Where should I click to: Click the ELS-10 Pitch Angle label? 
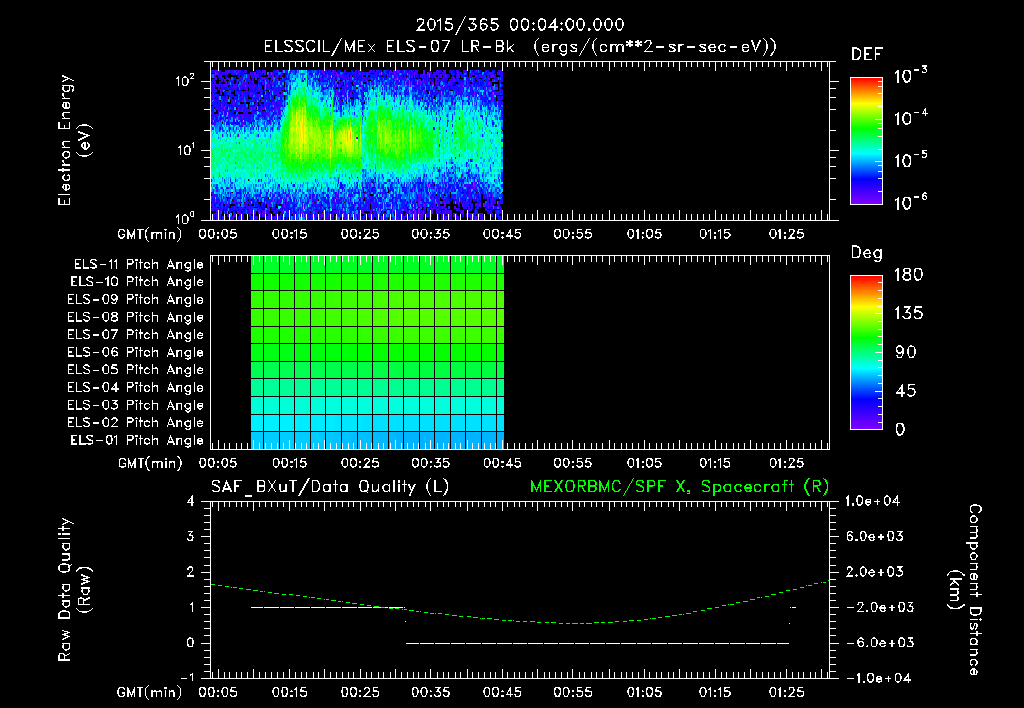point(137,282)
